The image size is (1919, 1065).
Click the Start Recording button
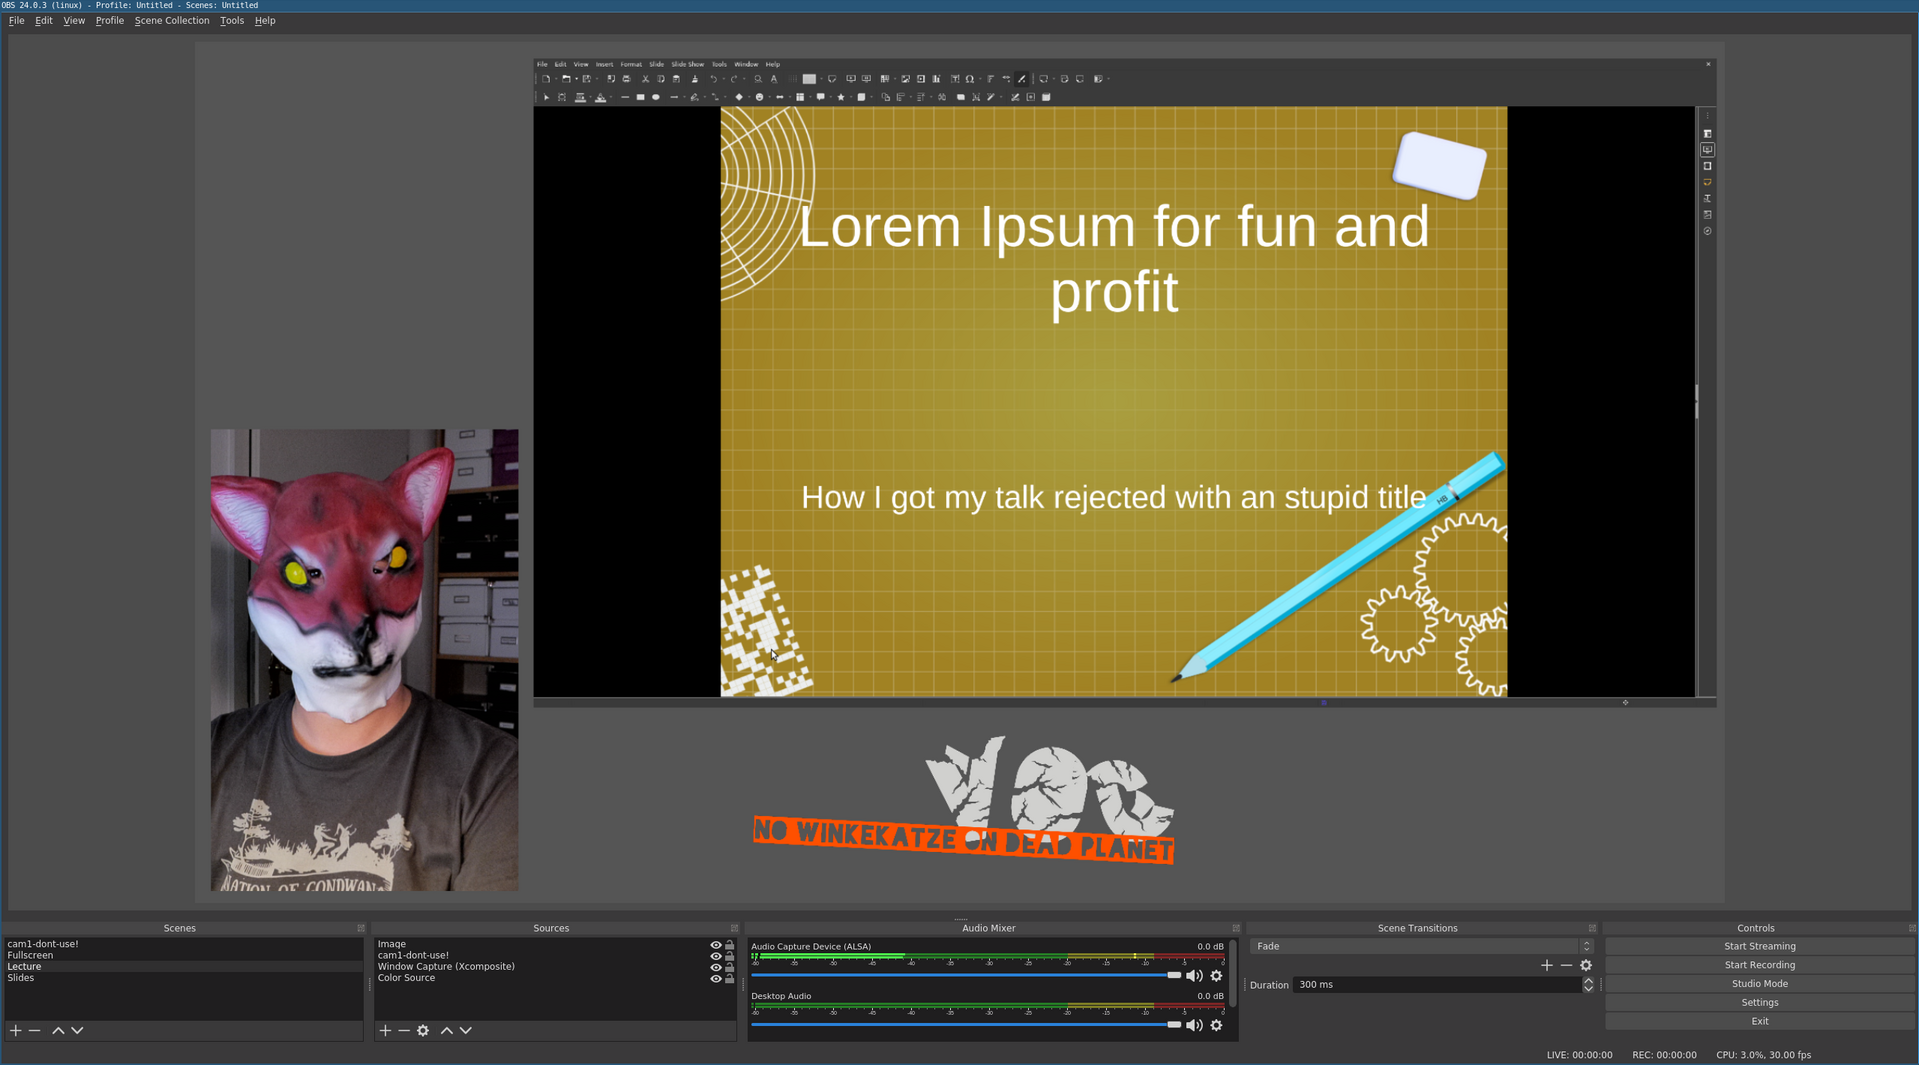pyautogui.click(x=1759, y=965)
